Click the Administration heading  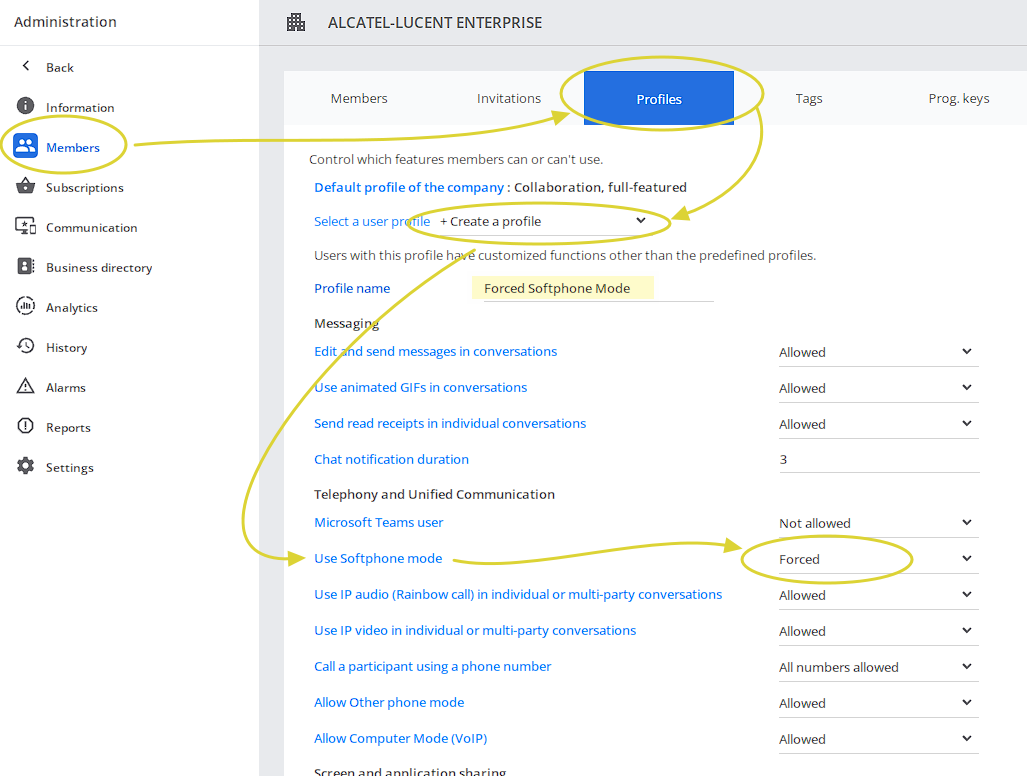point(65,22)
